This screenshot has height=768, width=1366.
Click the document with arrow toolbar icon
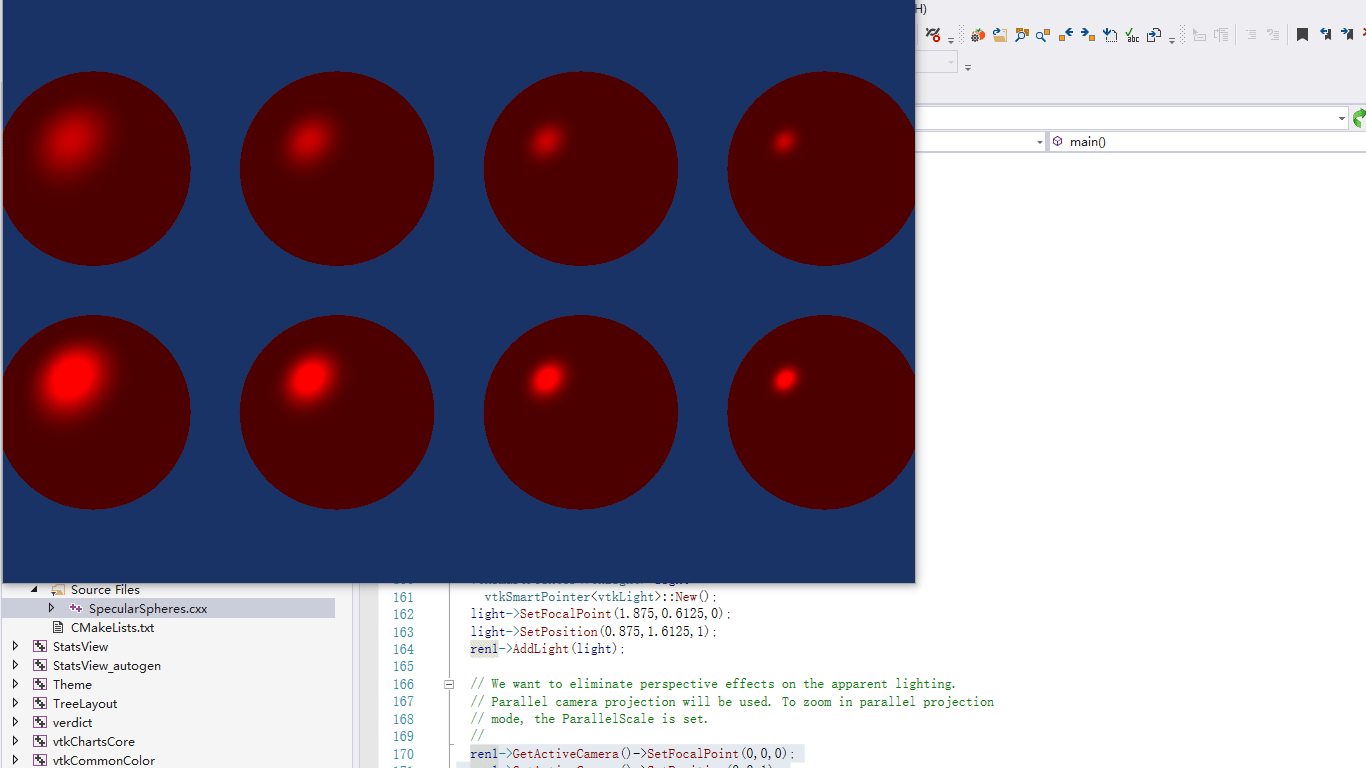pyautogui.click(x=1154, y=34)
